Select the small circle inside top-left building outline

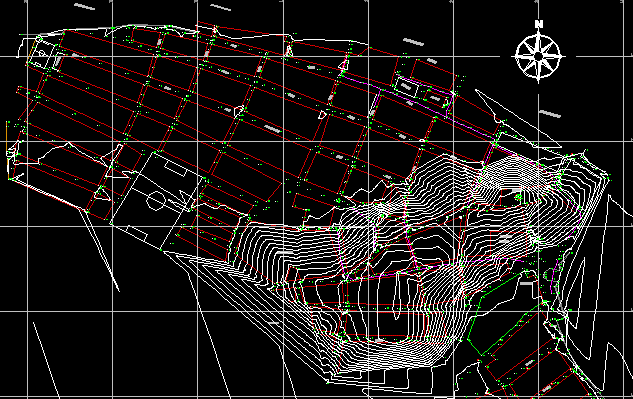tap(42, 53)
